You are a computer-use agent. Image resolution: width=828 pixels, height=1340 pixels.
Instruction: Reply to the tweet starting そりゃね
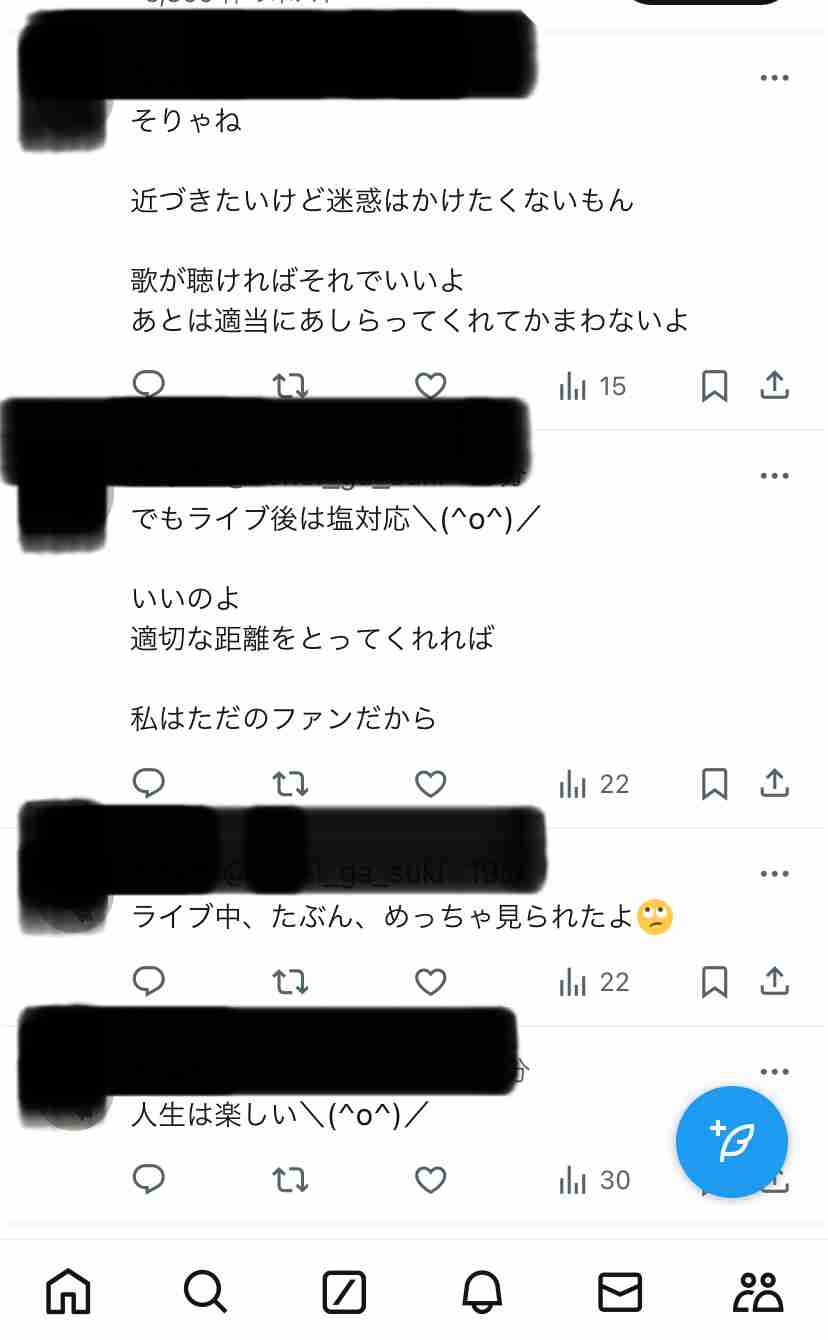[x=148, y=386]
